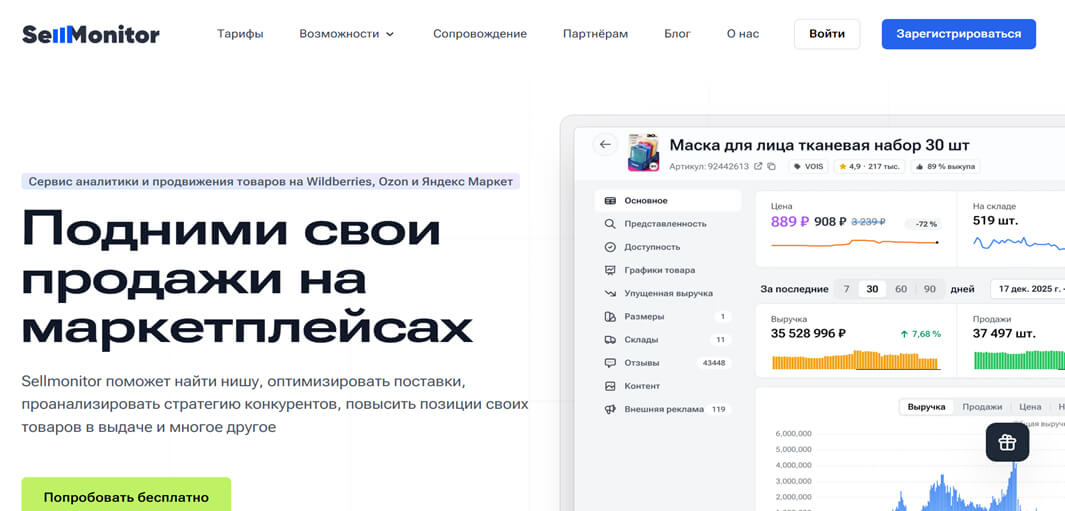Image resolution: width=1065 pixels, height=511 pixels.
Task: Click the checkmark-circle icon beside Доступность
Action: coord(610,247)
